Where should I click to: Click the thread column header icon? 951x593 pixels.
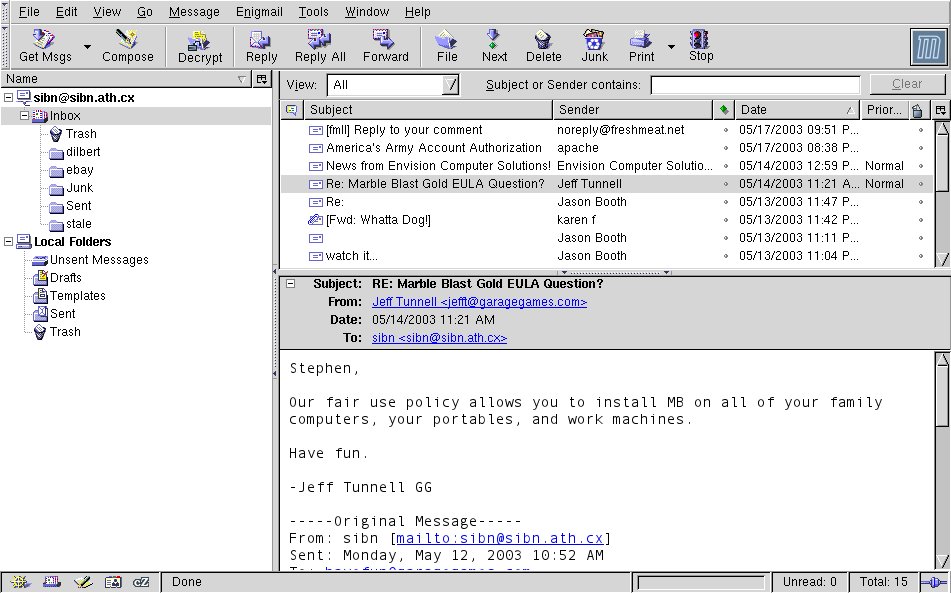(x=292, y=110)
